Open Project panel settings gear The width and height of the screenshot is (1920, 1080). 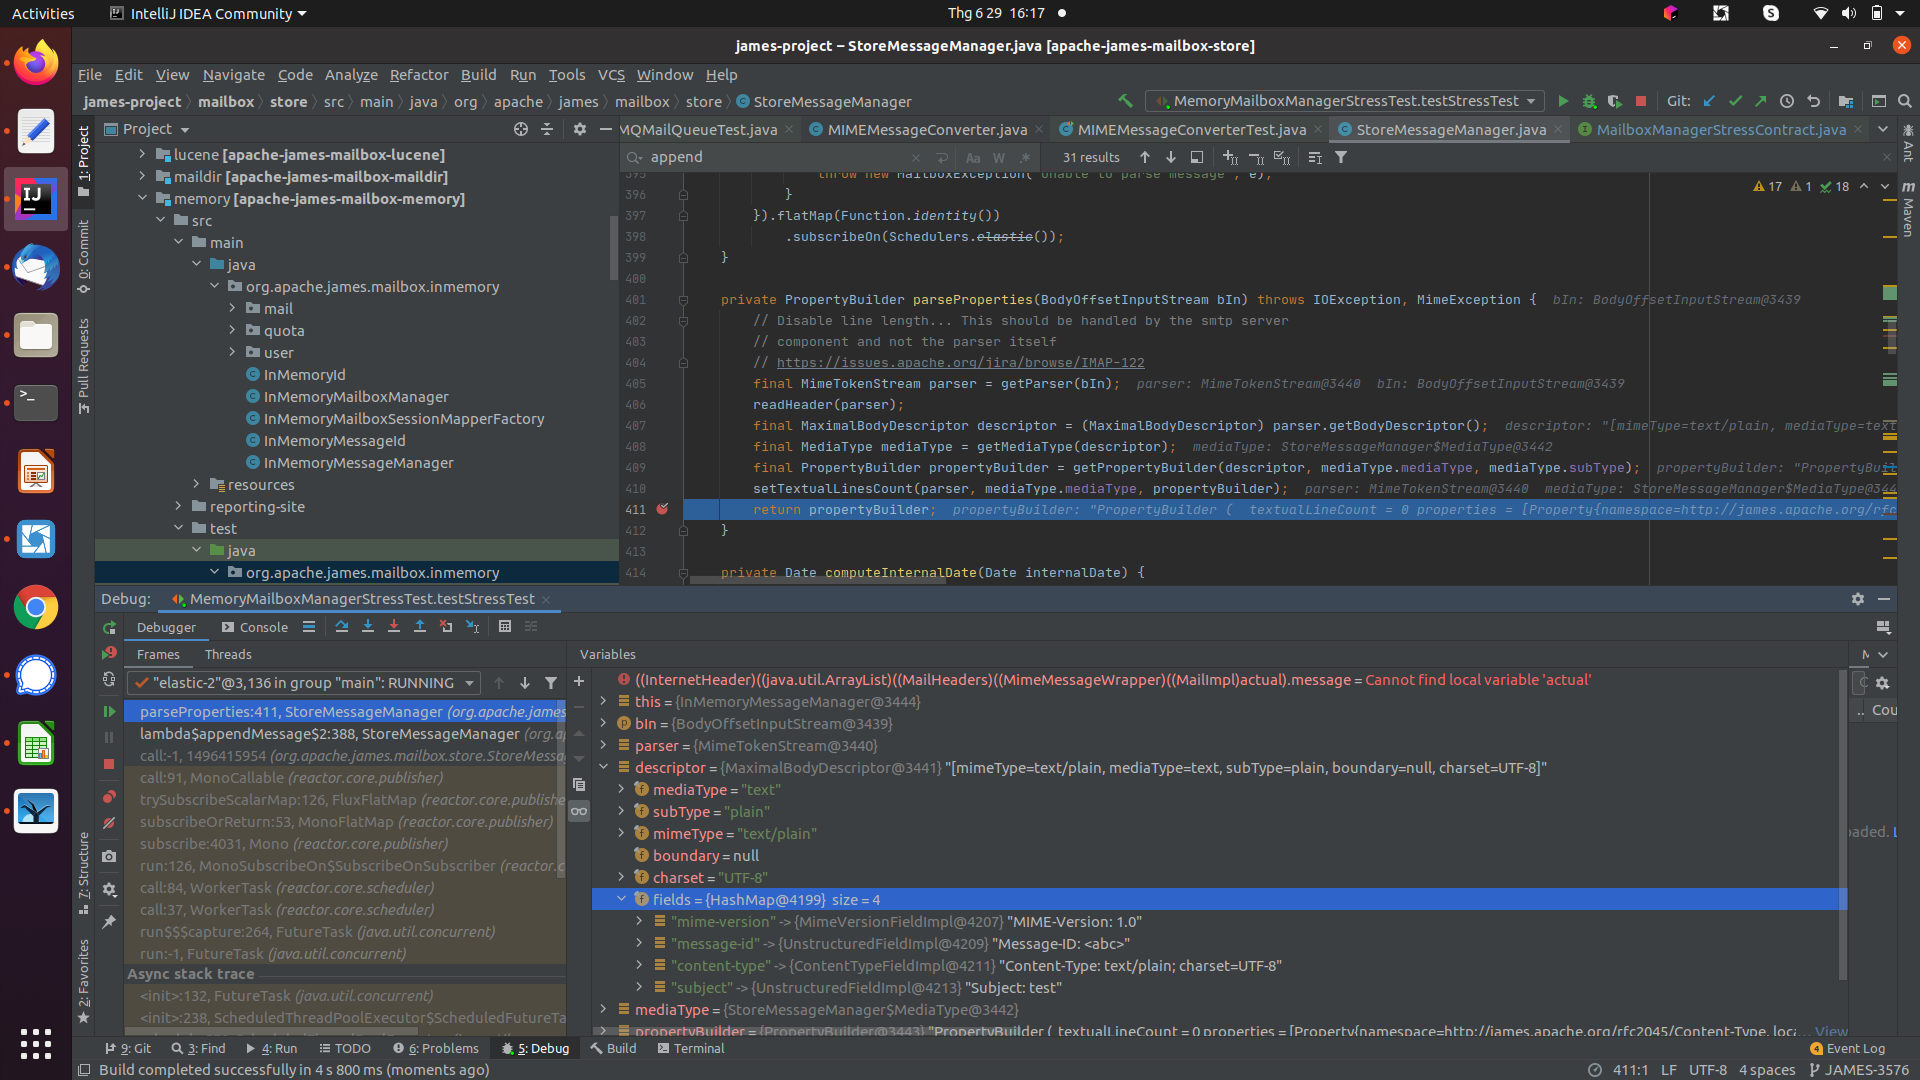[580, 129]
